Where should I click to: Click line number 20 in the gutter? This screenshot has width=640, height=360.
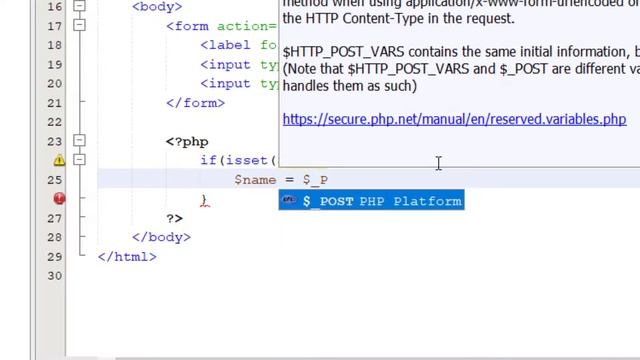(55, 83)
